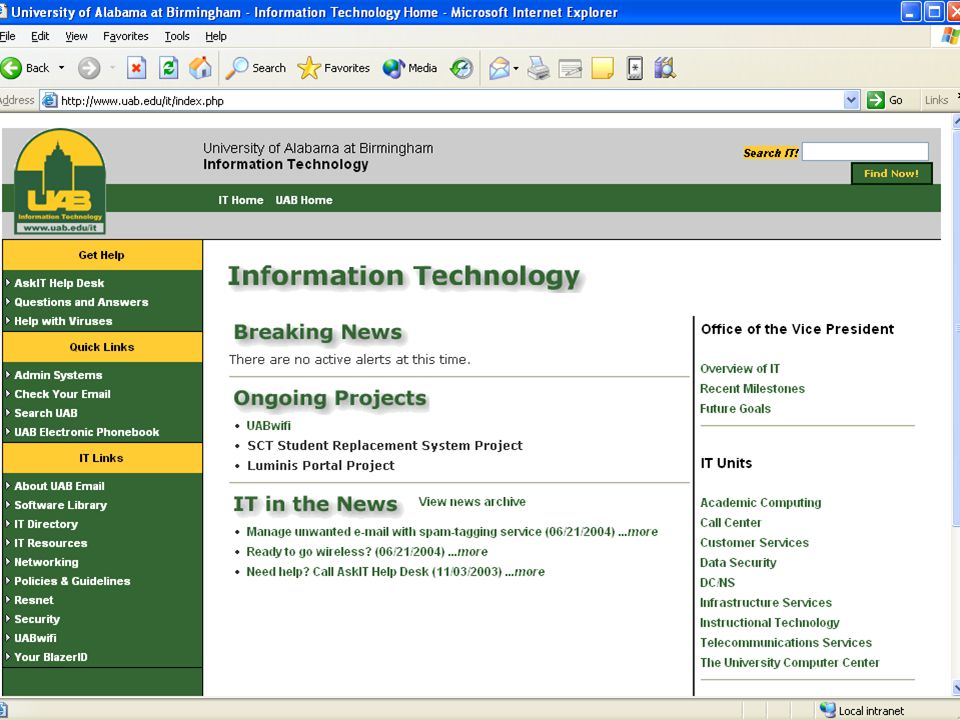Open Telecommunications Services link
This screenshot has height=720, width=960.
coord(786,642)
